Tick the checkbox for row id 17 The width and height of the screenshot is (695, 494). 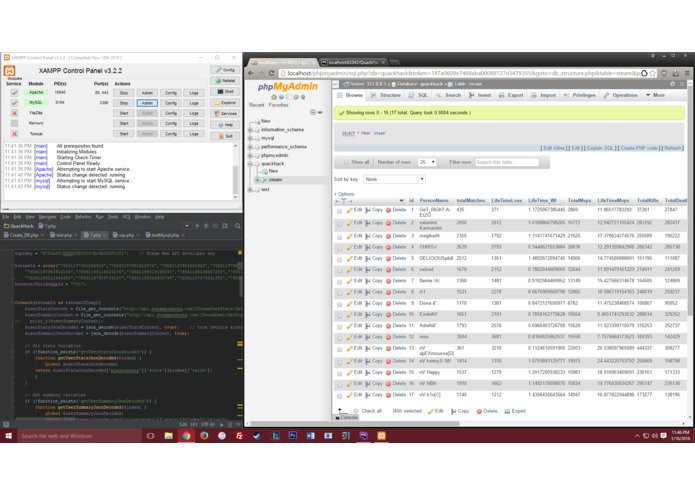coord(340,396)
